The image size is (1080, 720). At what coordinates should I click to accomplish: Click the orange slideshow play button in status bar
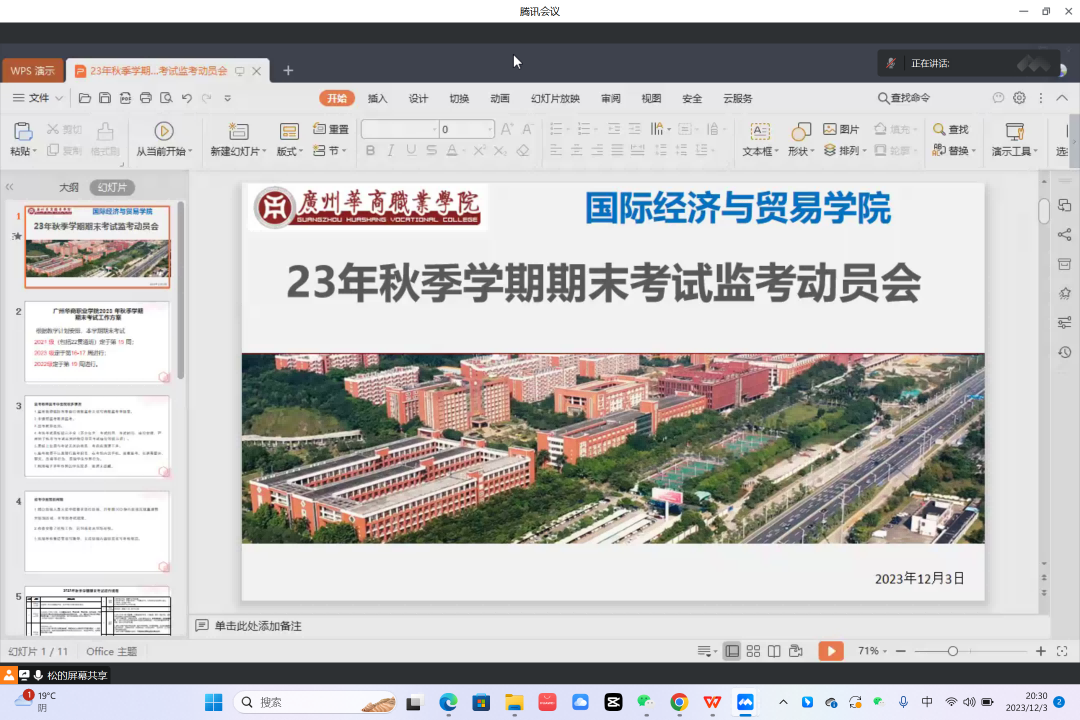click(830, 651)
